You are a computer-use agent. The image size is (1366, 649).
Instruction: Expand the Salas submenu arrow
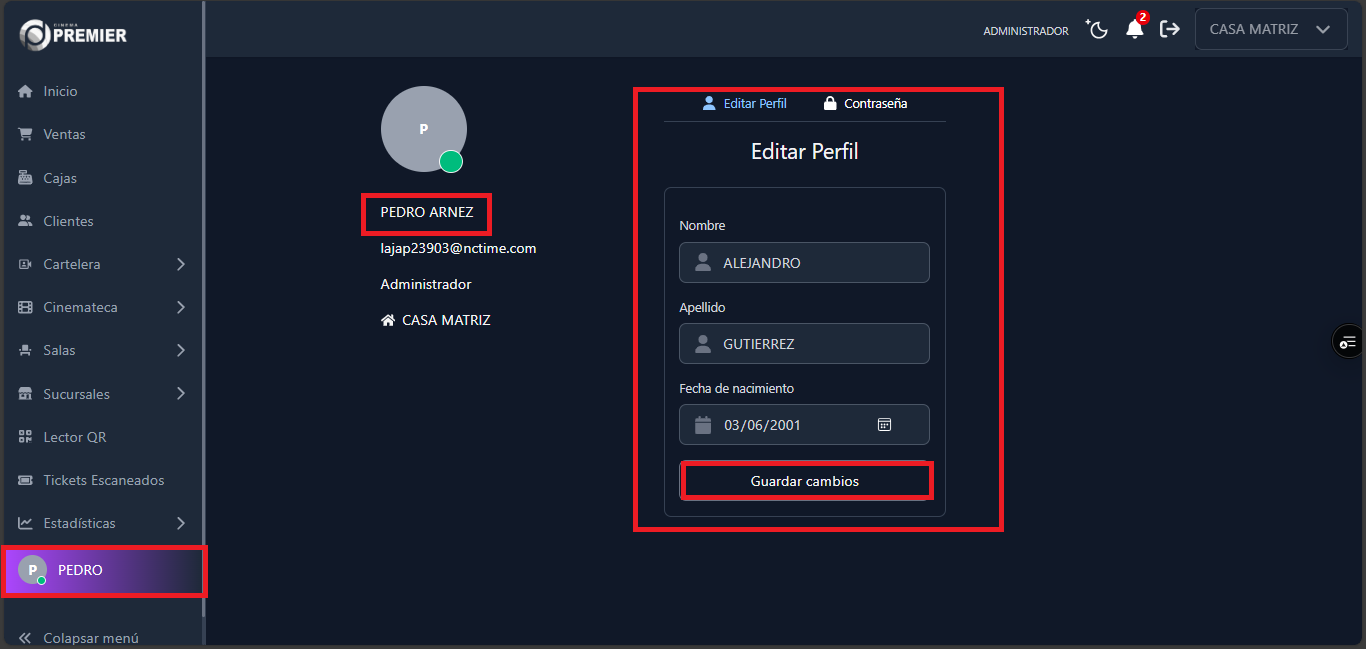coord(180,350)
